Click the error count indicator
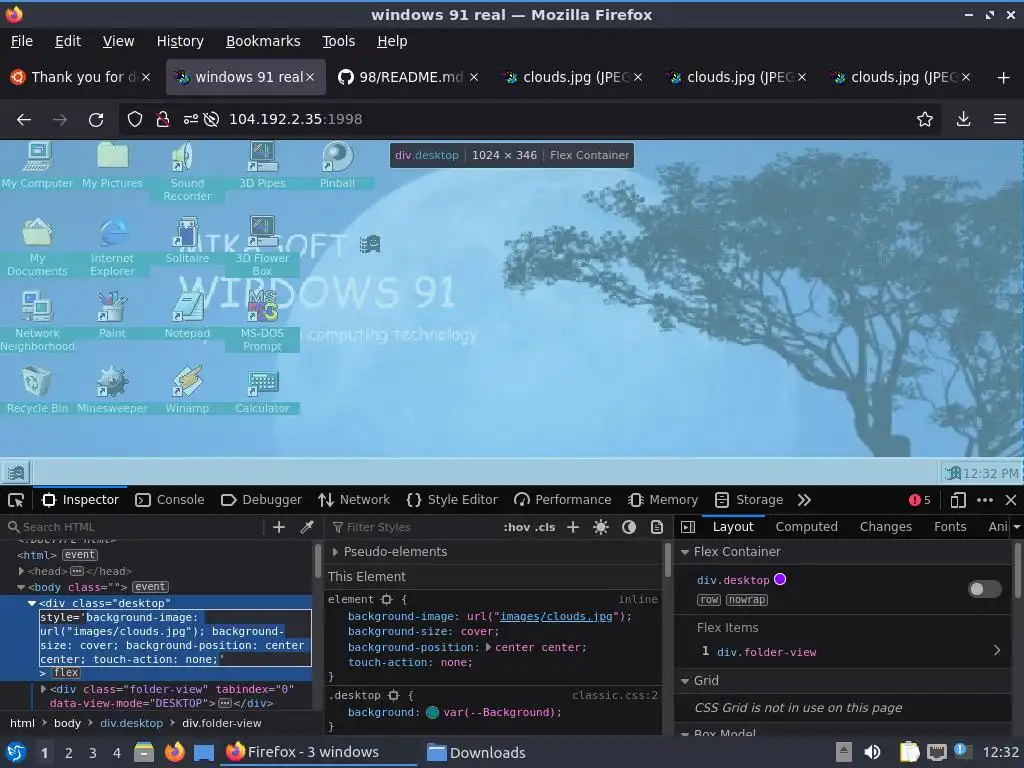The width and height of the screenshot is (1024, 768). coord(920,500)
